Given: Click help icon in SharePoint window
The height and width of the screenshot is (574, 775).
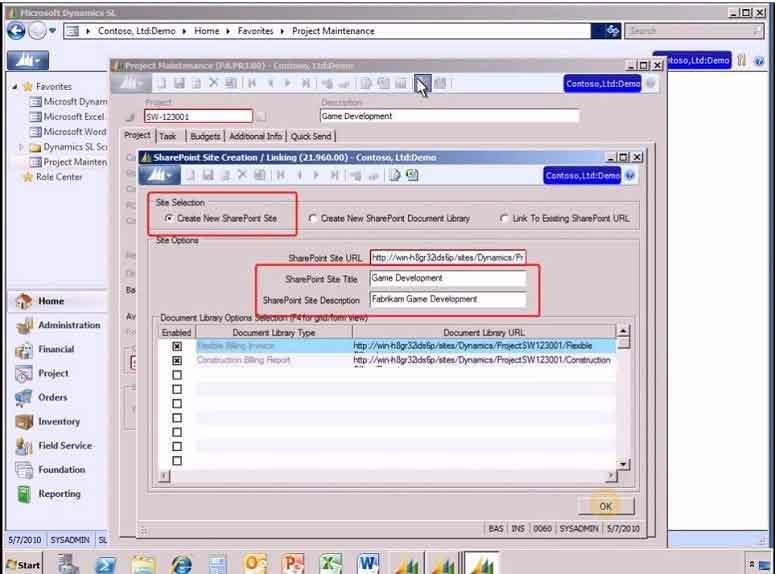Looking at the screenshot, I should (630, 176).
